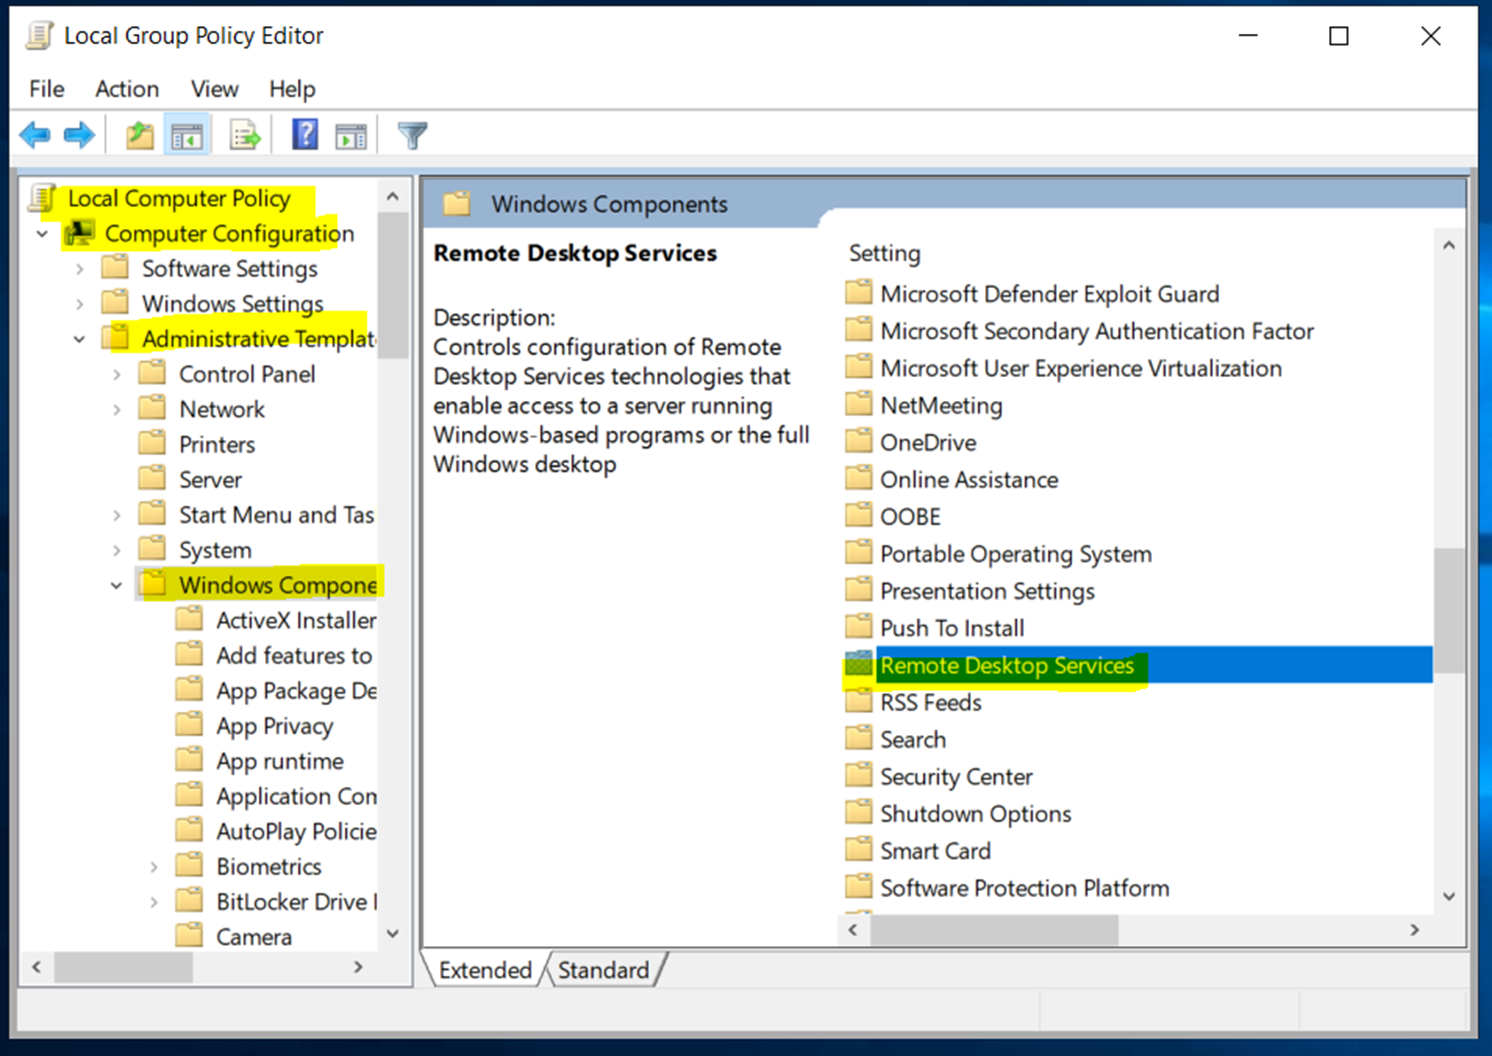This screenshot has width=1492, height=1056.
Task: Toggle the show/hide console tree icon
Action: pos(187,136)
